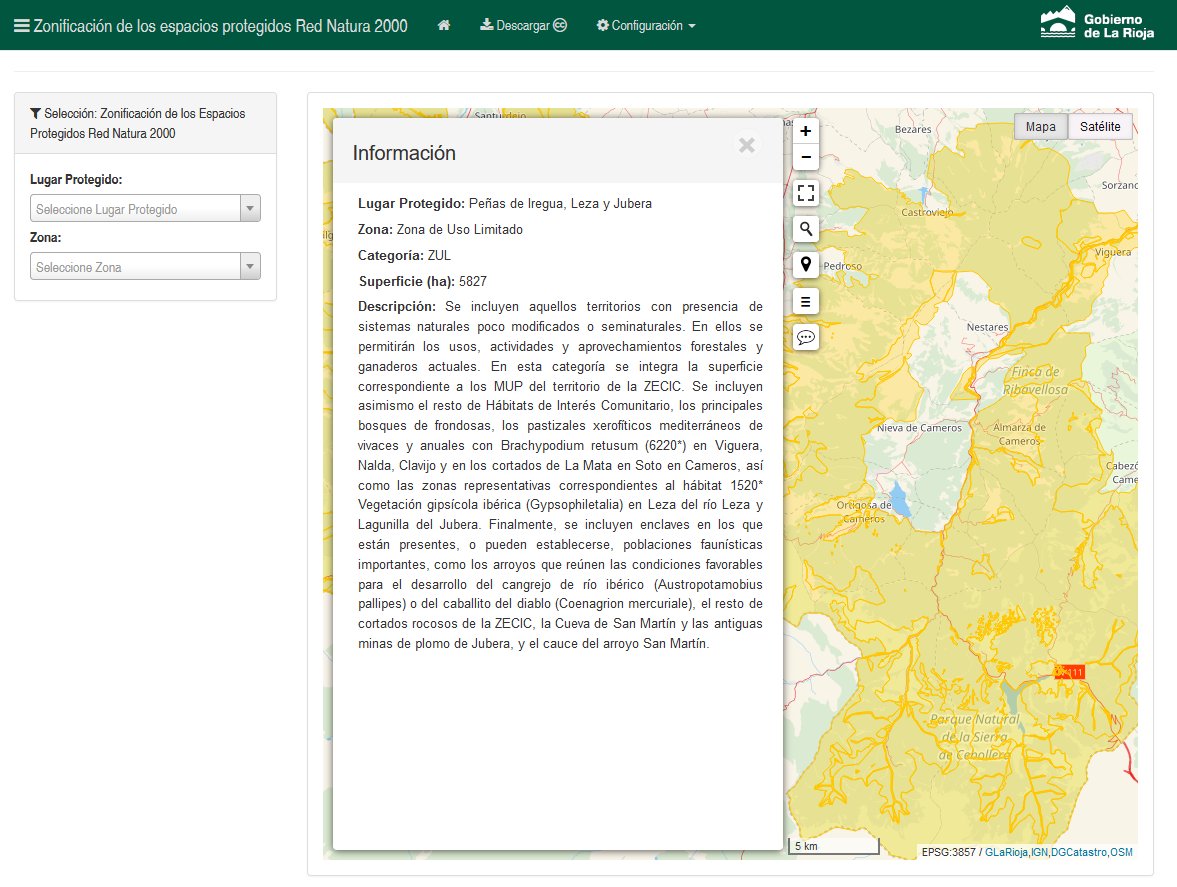Click the Zona de Uso Limitado text
This screenshot has height=887, width=1177.
(x=459, y=230)
